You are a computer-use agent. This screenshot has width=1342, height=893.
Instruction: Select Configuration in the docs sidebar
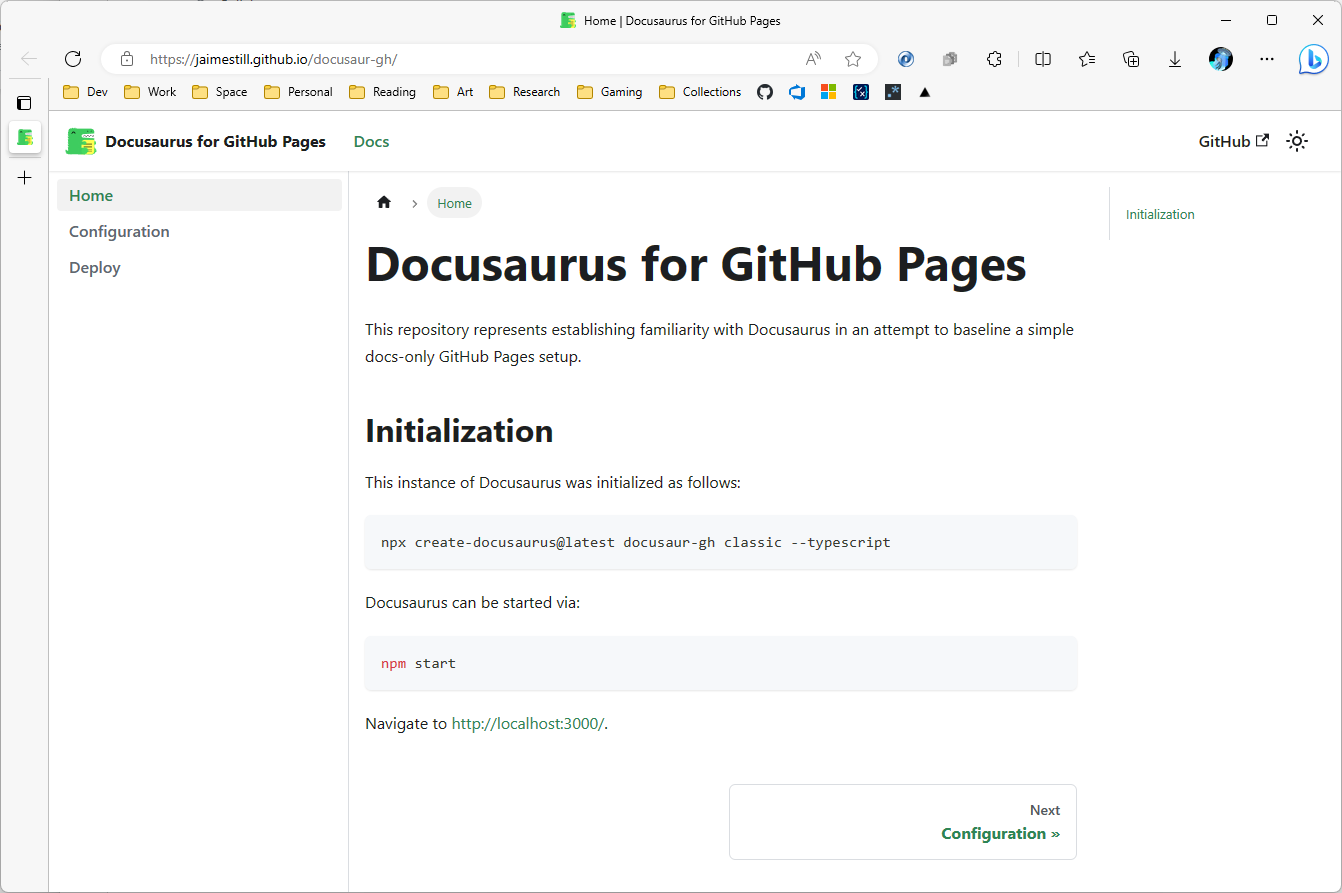pyautogui.click(x=199, y=232)
